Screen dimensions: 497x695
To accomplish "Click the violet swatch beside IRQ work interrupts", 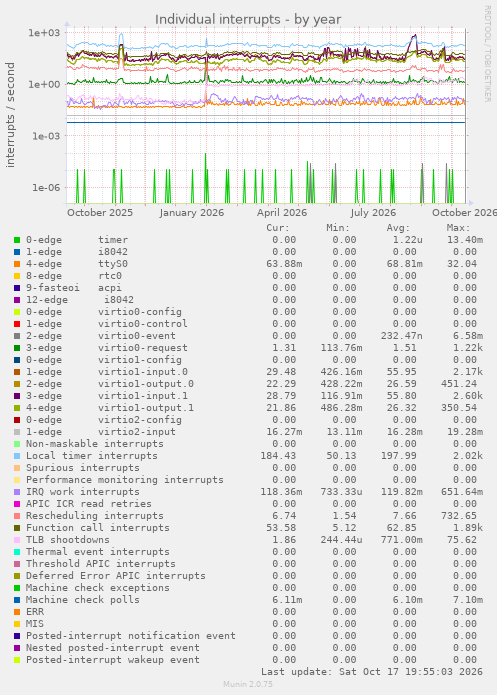I will tap(17, 492).
